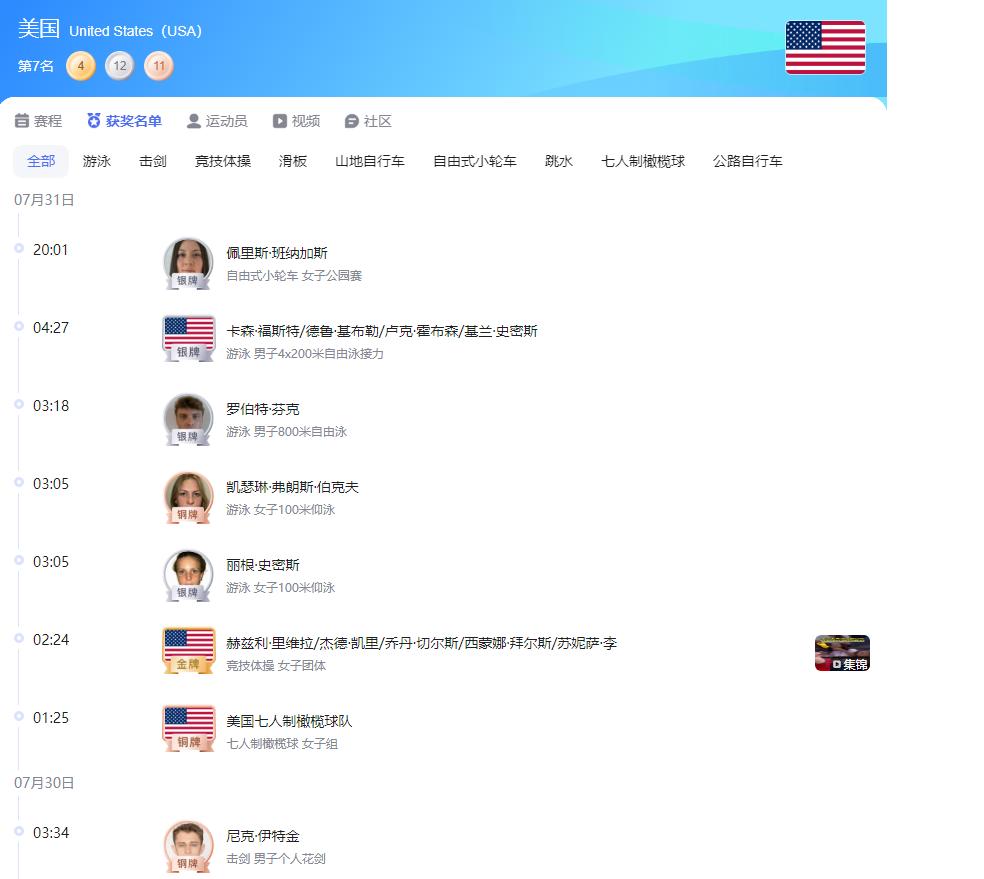The image size is (984, 879).
Task: Click event text 自由式小轮车 女子公园赛
Action: pyautogui.click(x=294, y=275)
